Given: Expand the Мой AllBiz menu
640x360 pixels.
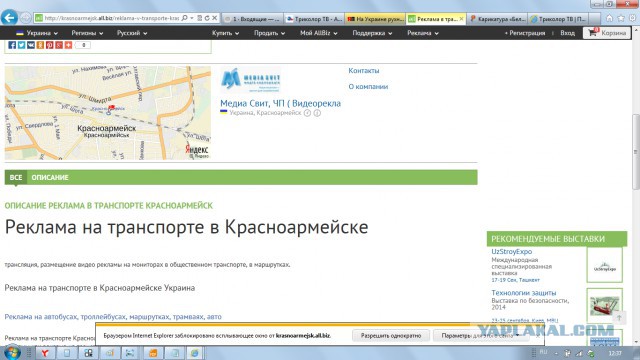Looking at the screenshot, I should pyautogui.click(x=319, y=33).
